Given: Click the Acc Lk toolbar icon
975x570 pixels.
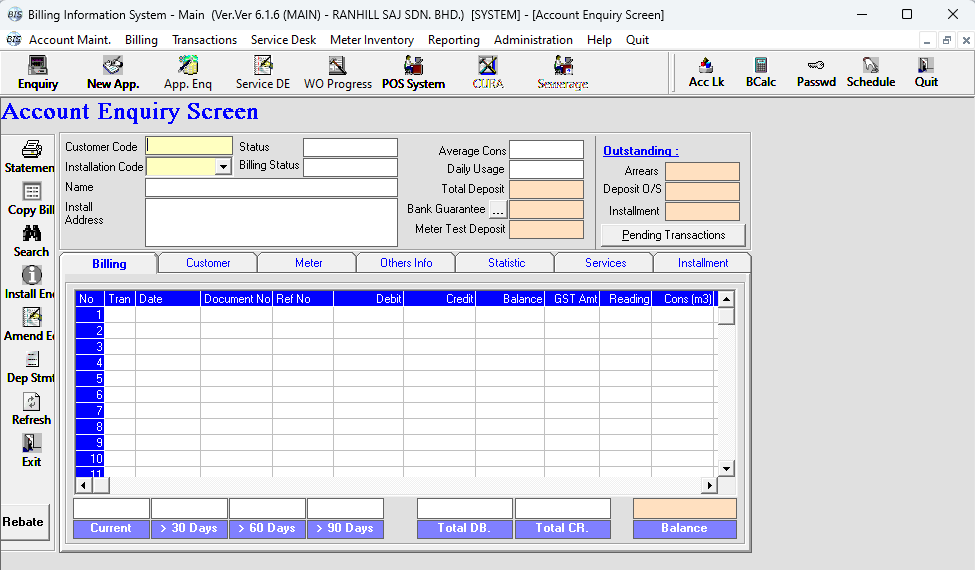Looking at the screenshot, I should click(706, 72).
